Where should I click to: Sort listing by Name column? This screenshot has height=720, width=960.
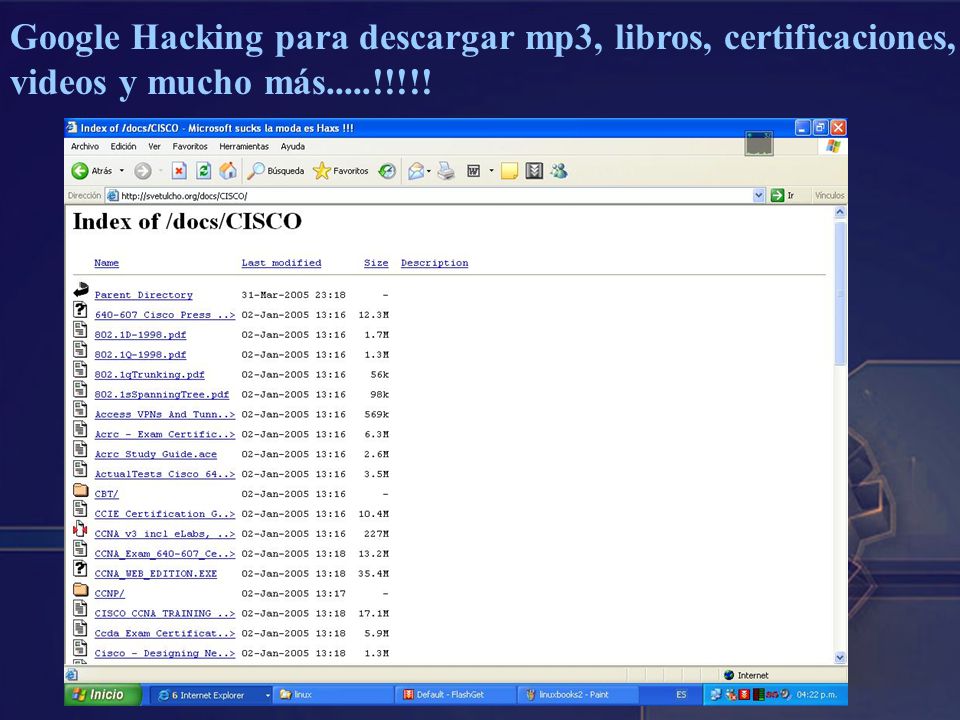click(x=107, y=263)
